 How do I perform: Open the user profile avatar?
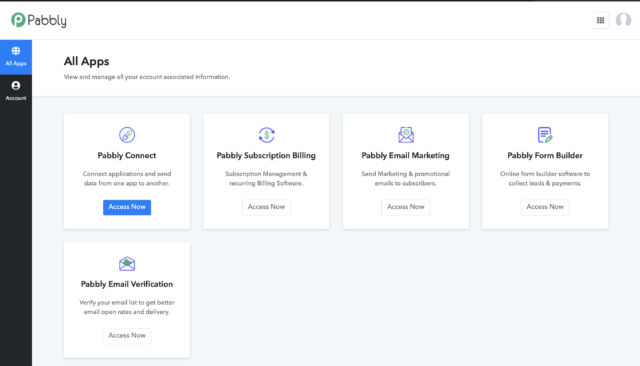pos(623,20)
